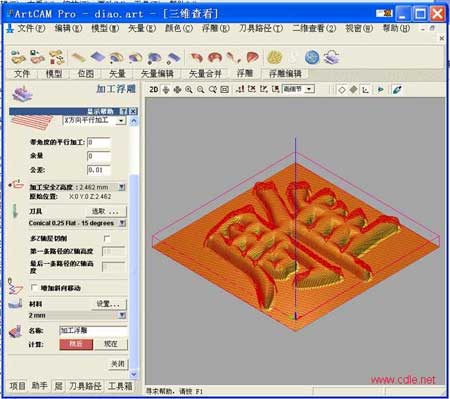Click the solid grey diamond view icon
This screenshot has width=450, height=399.
click(x=354, y=89)
